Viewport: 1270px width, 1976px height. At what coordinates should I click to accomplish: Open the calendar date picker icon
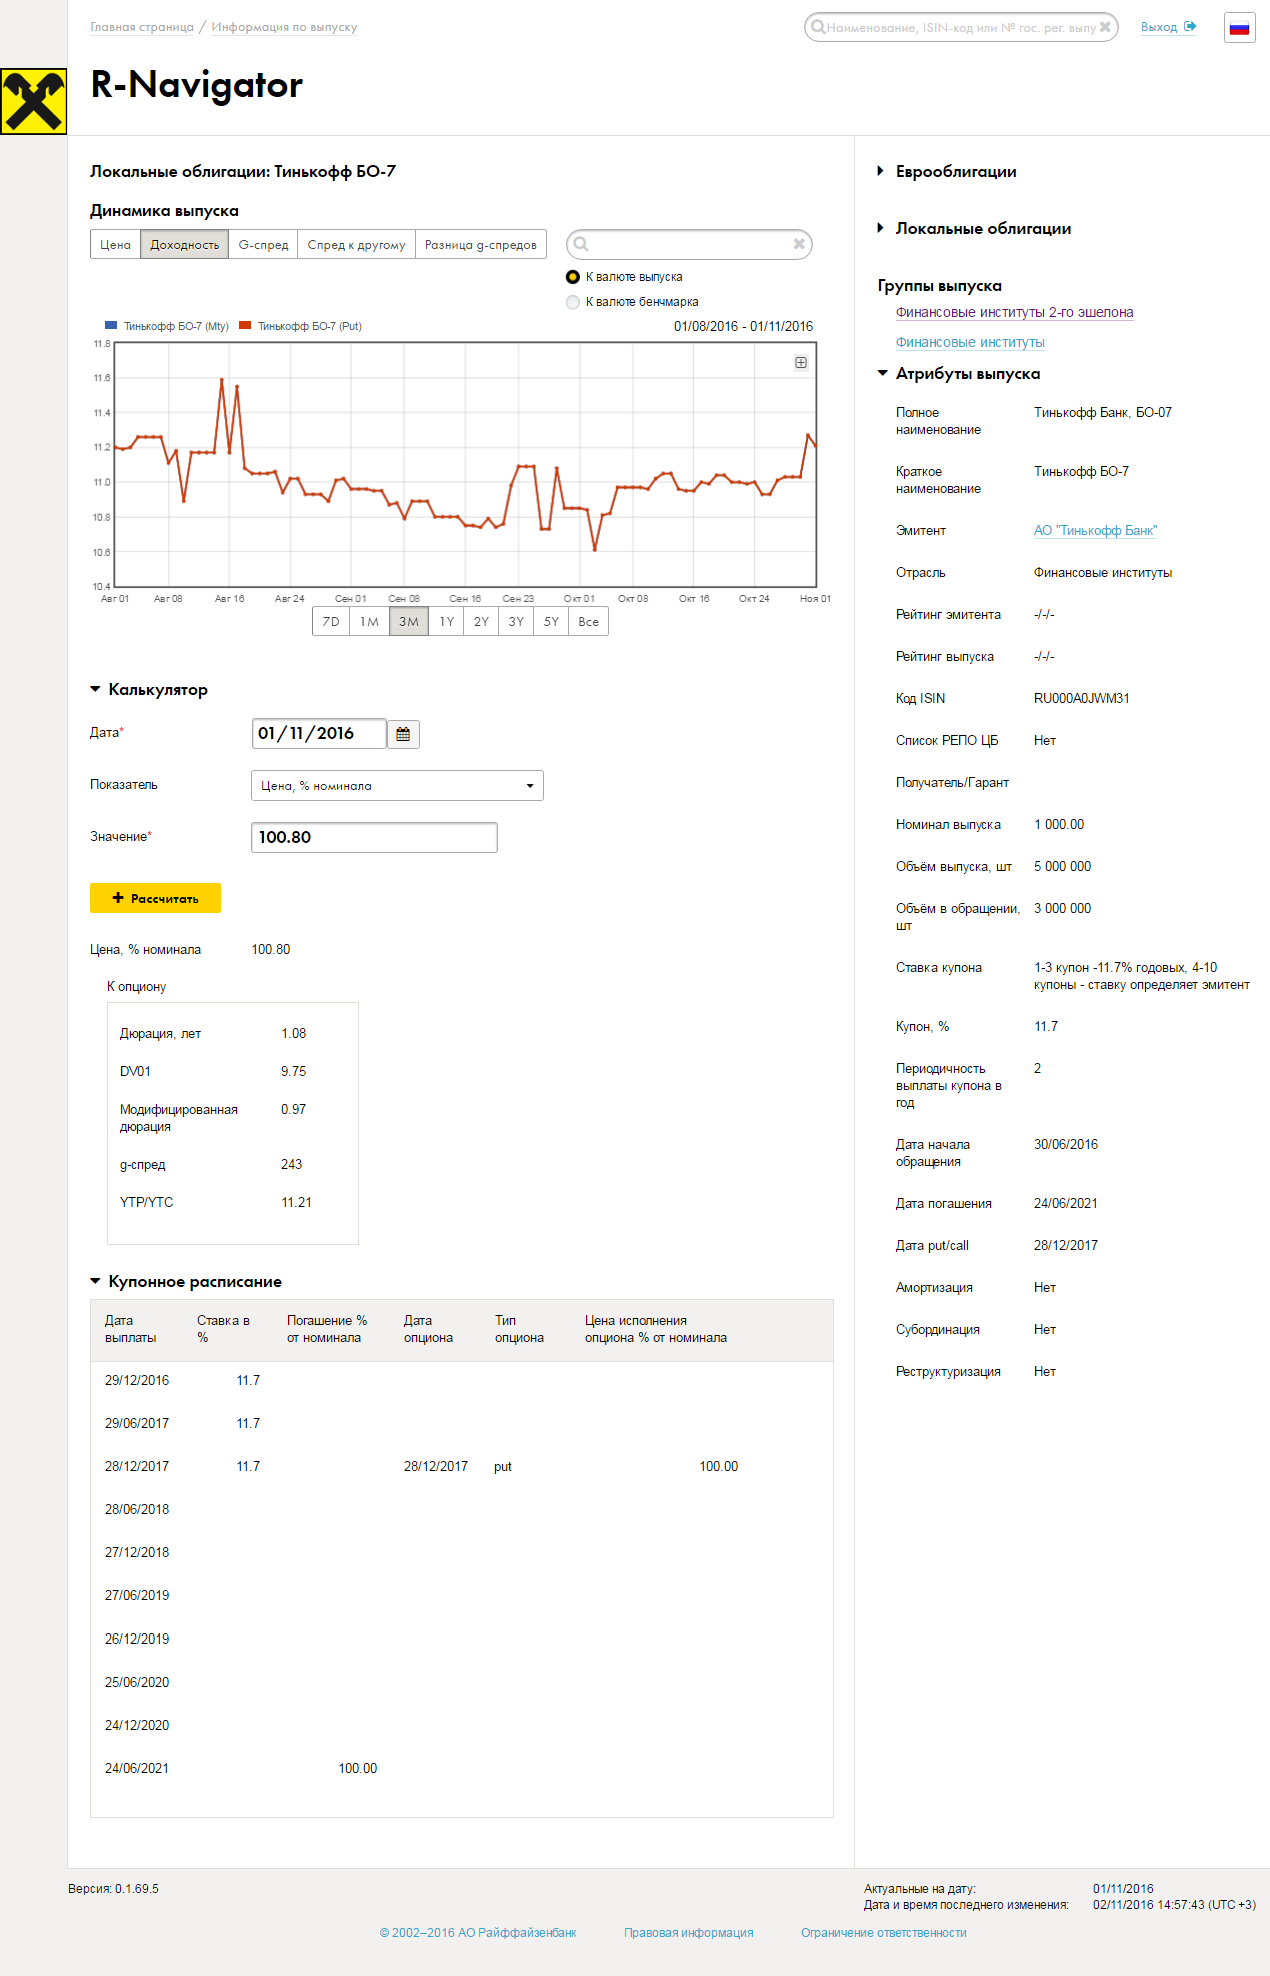[x=403, y=734]
